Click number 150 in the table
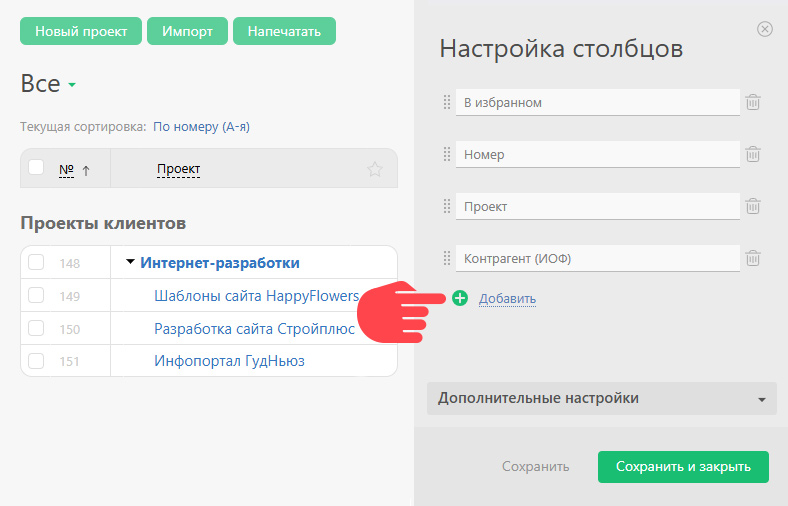 tap(69, 330)
